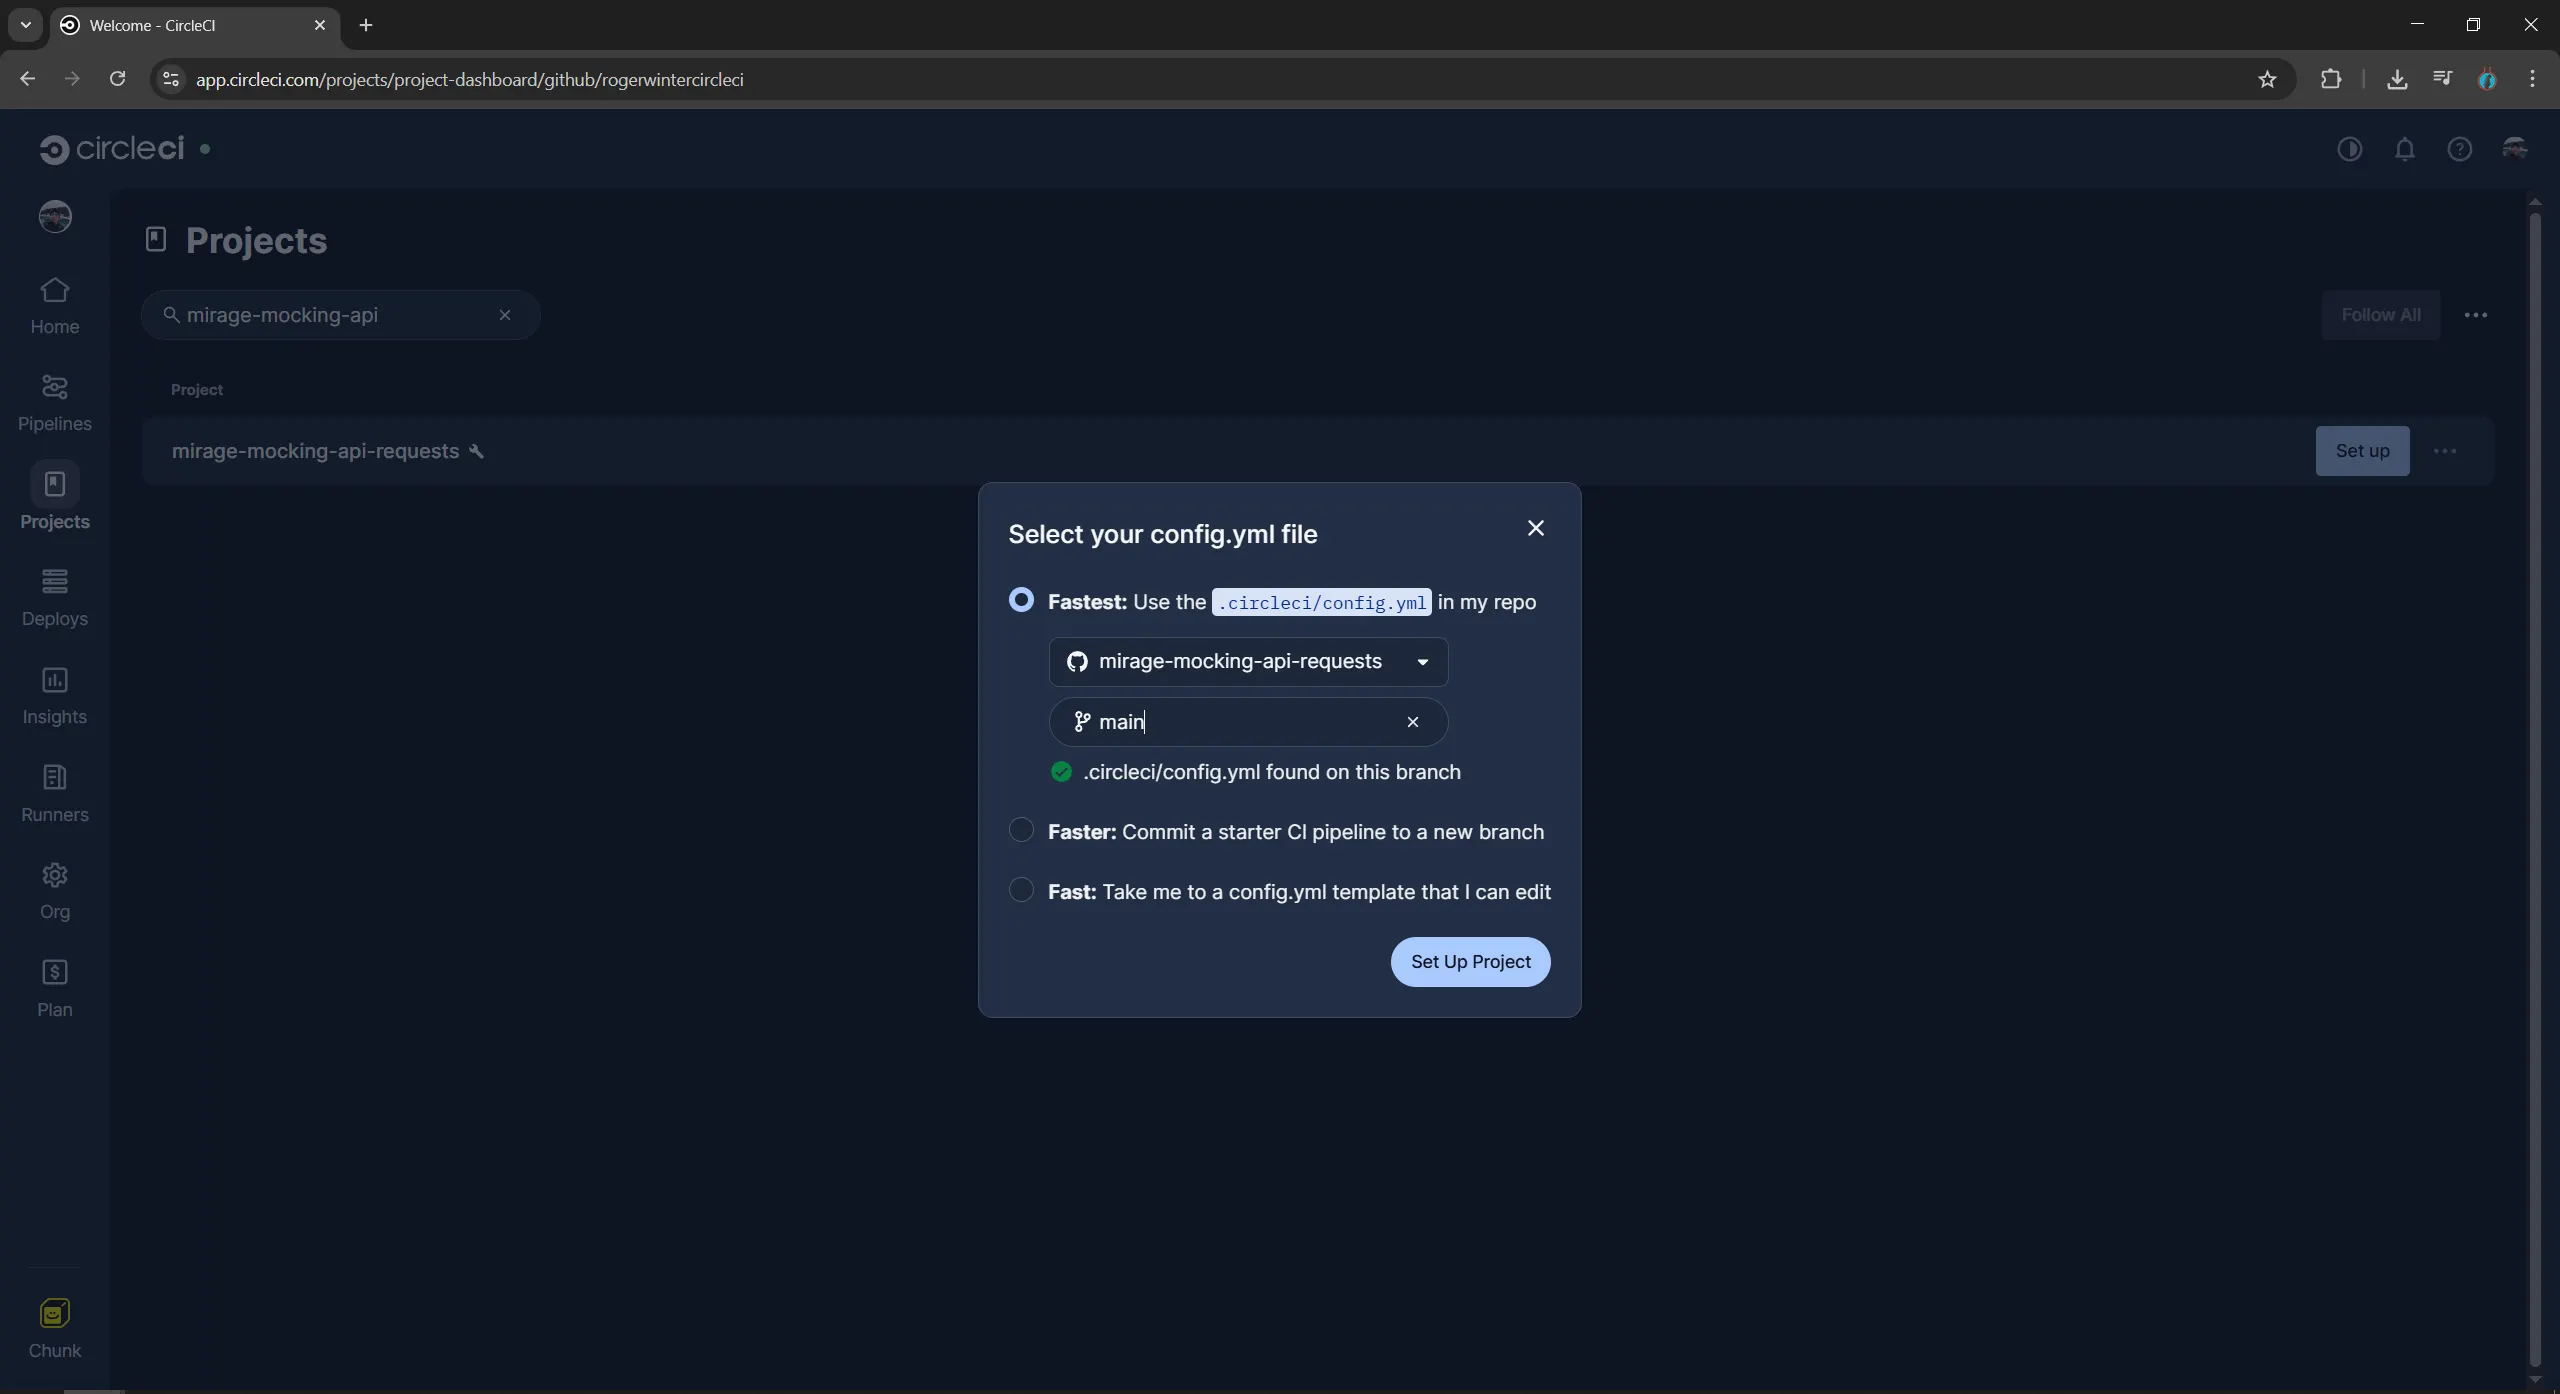Clear the main branch field

point(1412,722)
